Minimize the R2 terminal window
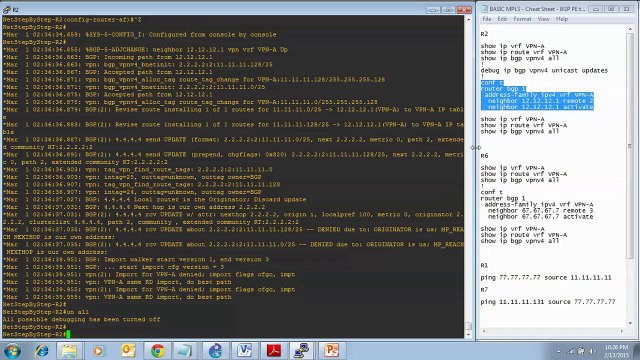The height and width of the screenshot is (360, 640). [433, 9]
